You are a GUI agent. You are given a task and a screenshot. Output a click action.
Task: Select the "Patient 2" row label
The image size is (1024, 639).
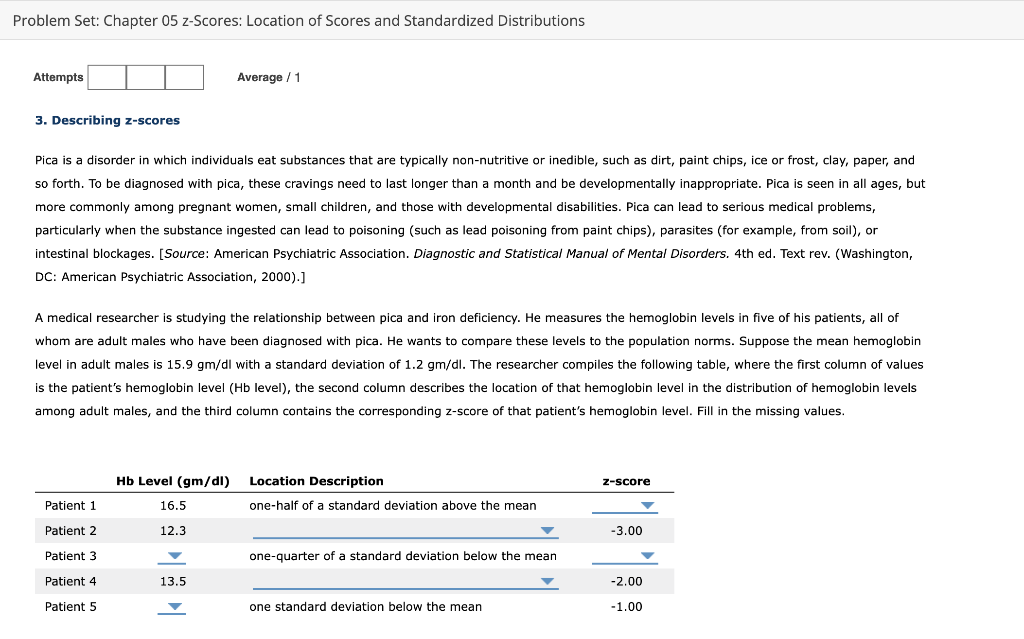(71, 531)
